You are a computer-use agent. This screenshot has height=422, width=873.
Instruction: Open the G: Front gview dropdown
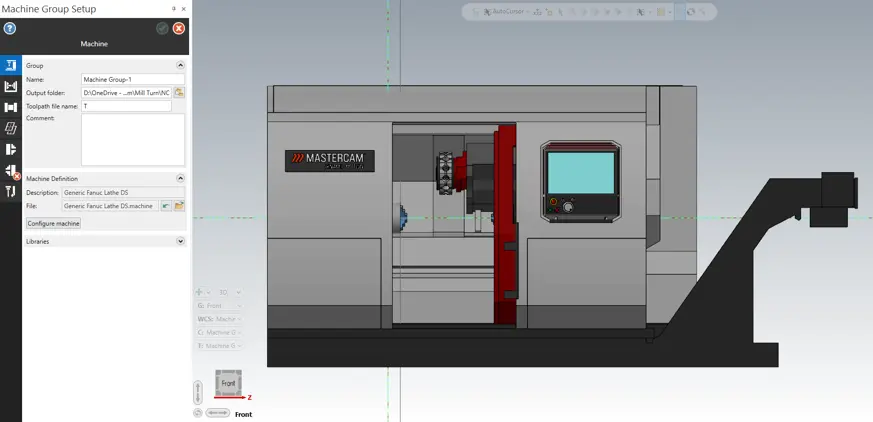tap(219, 306)
